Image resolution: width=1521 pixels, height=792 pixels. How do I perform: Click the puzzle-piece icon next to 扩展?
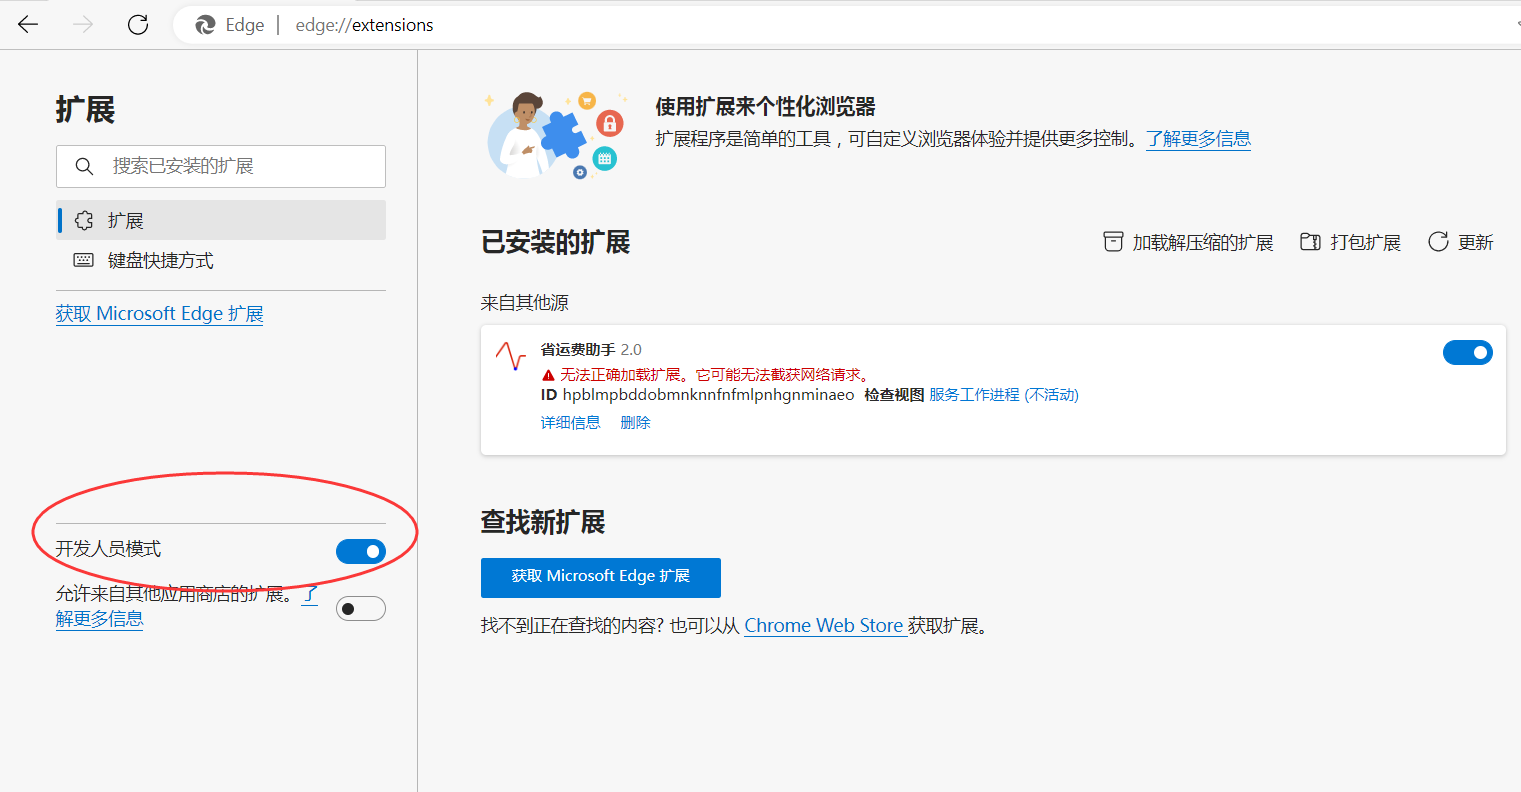[x=84, y=220]
